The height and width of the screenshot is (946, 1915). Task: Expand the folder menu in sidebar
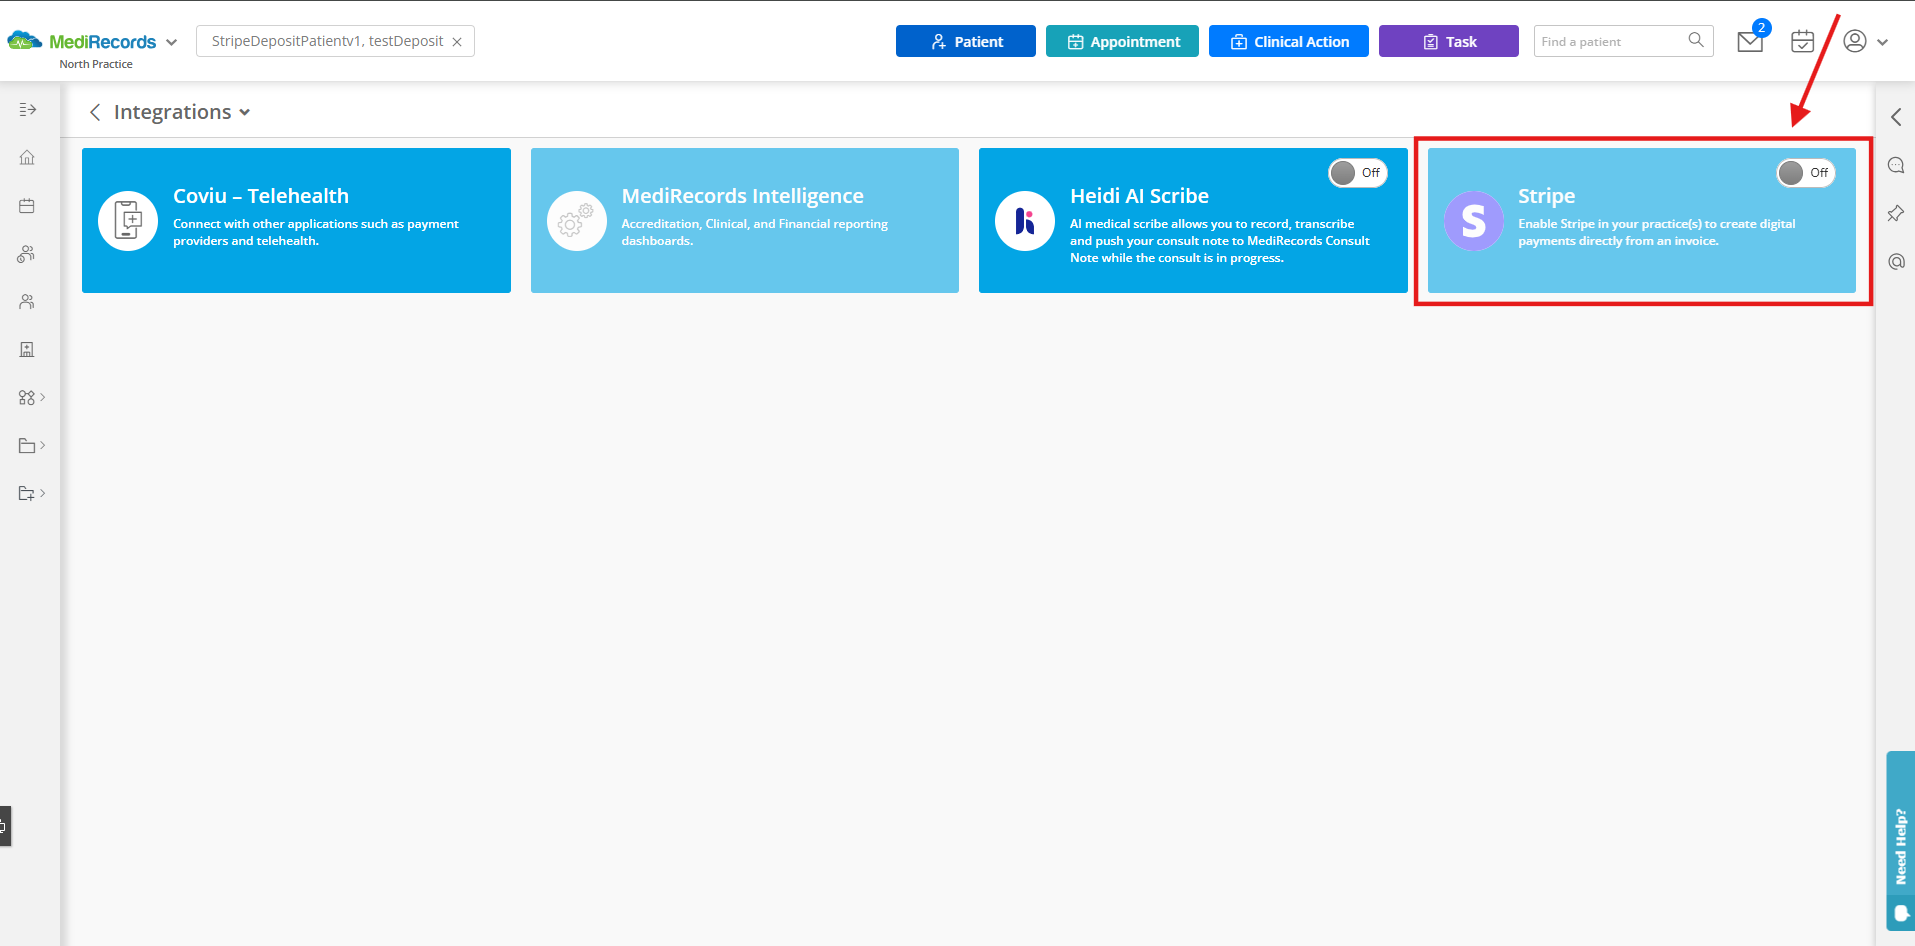coord(32,446)
